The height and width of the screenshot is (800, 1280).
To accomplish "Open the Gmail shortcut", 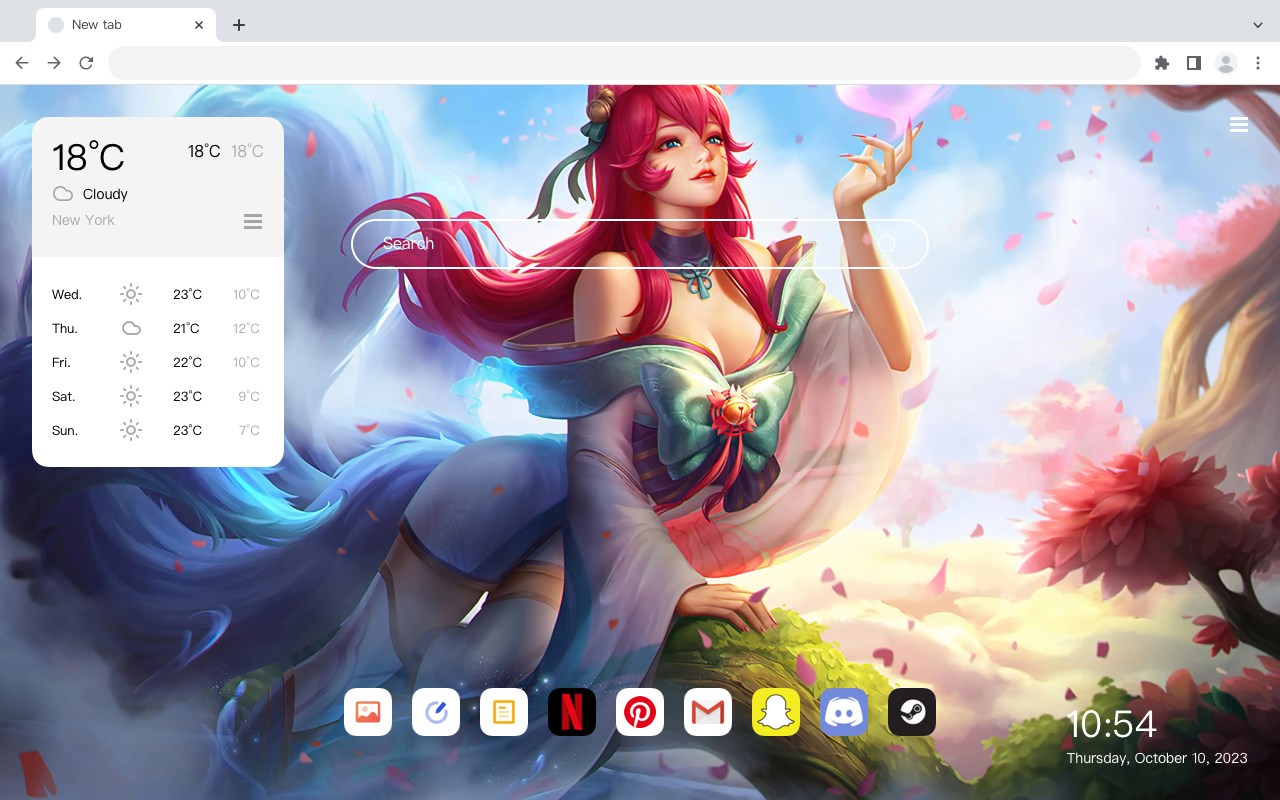I will 708,712.
